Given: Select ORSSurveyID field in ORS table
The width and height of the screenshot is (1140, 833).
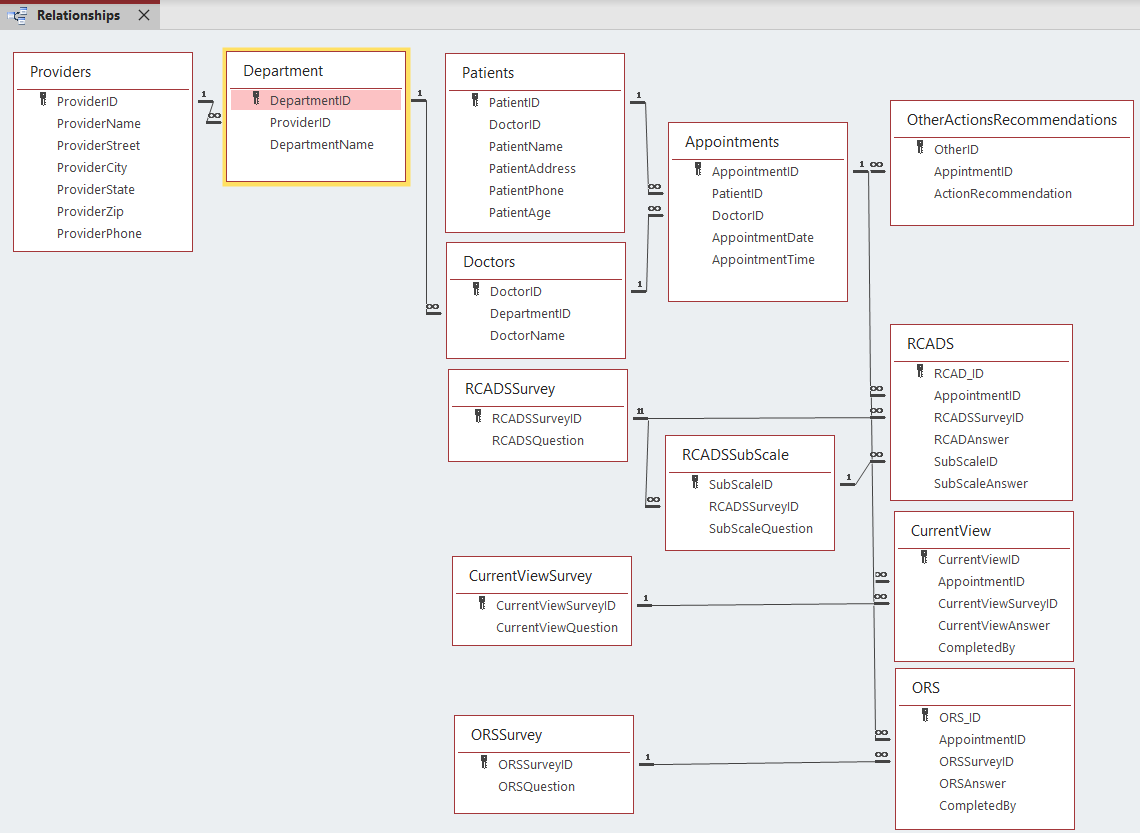Looking at the screenshot, I should (x=976, y=762).
